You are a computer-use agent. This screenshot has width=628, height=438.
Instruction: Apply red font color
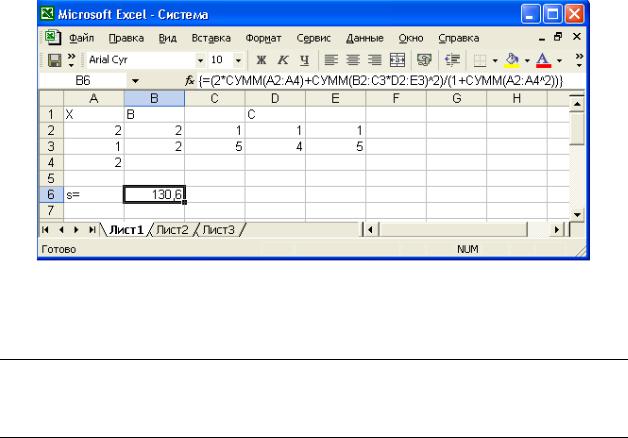(543, 60)
